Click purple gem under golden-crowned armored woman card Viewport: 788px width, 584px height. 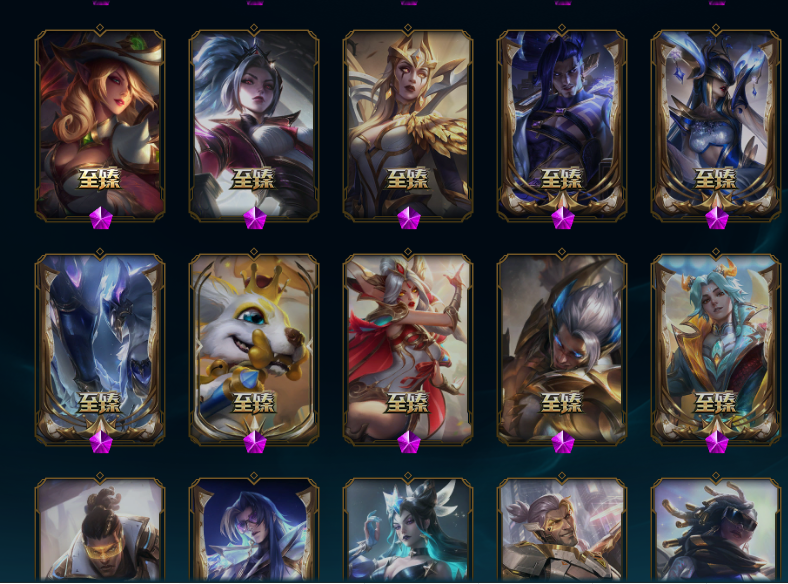click(408, 218)
